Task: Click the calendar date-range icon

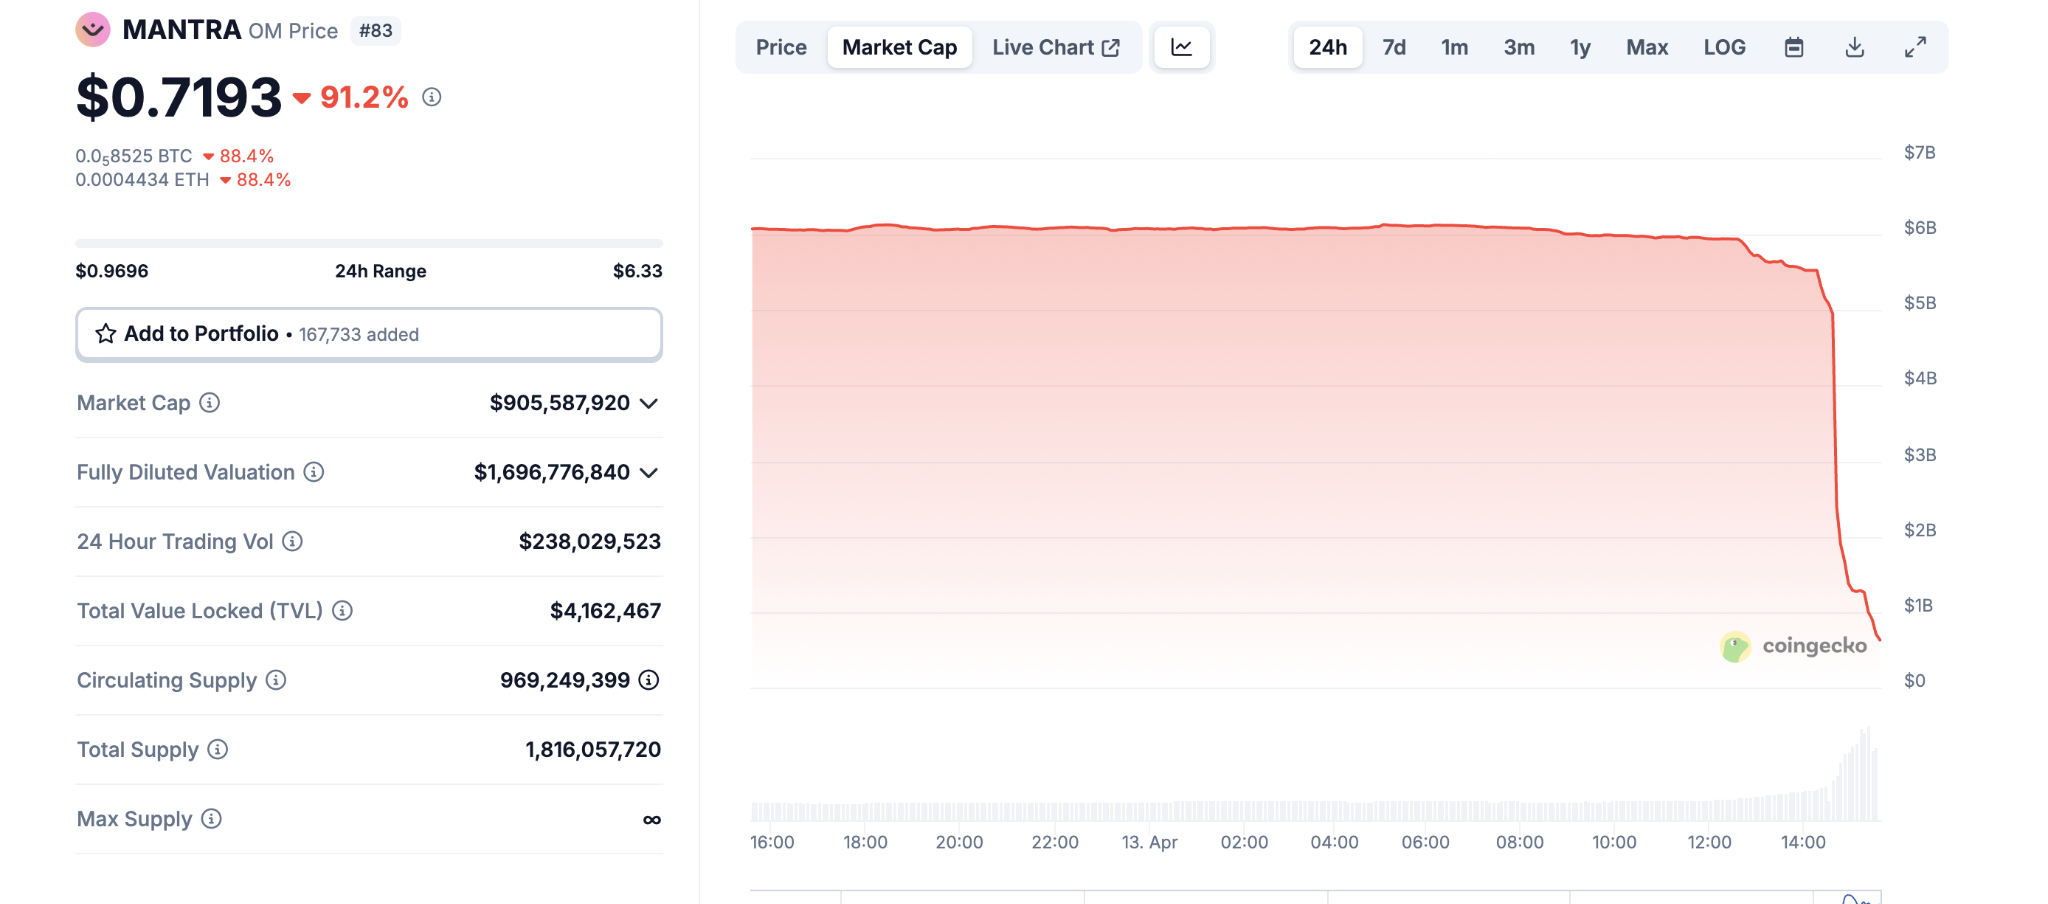Action: click(x=1793, y=46)
